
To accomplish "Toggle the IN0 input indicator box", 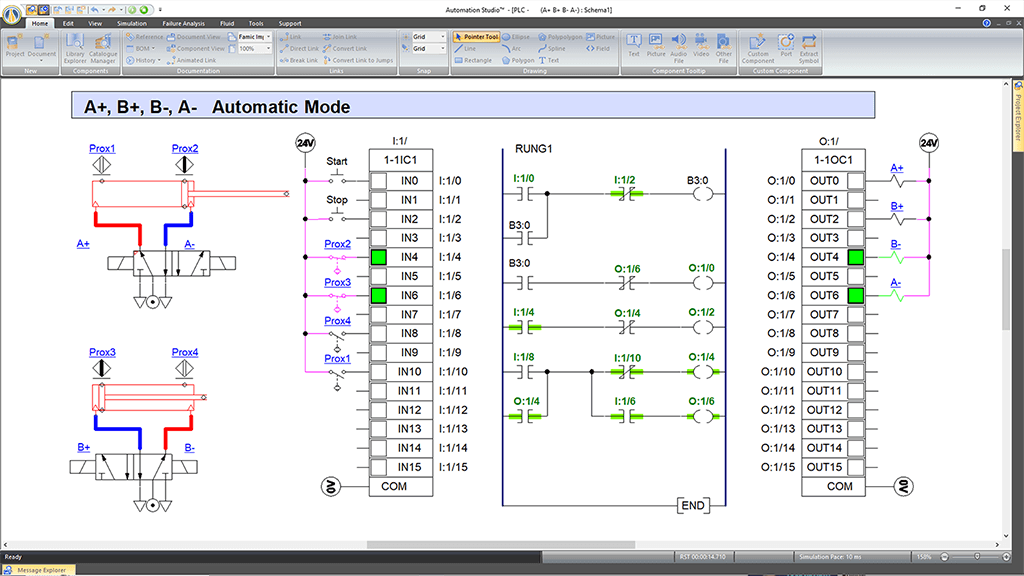I will [x=378, y=181].
